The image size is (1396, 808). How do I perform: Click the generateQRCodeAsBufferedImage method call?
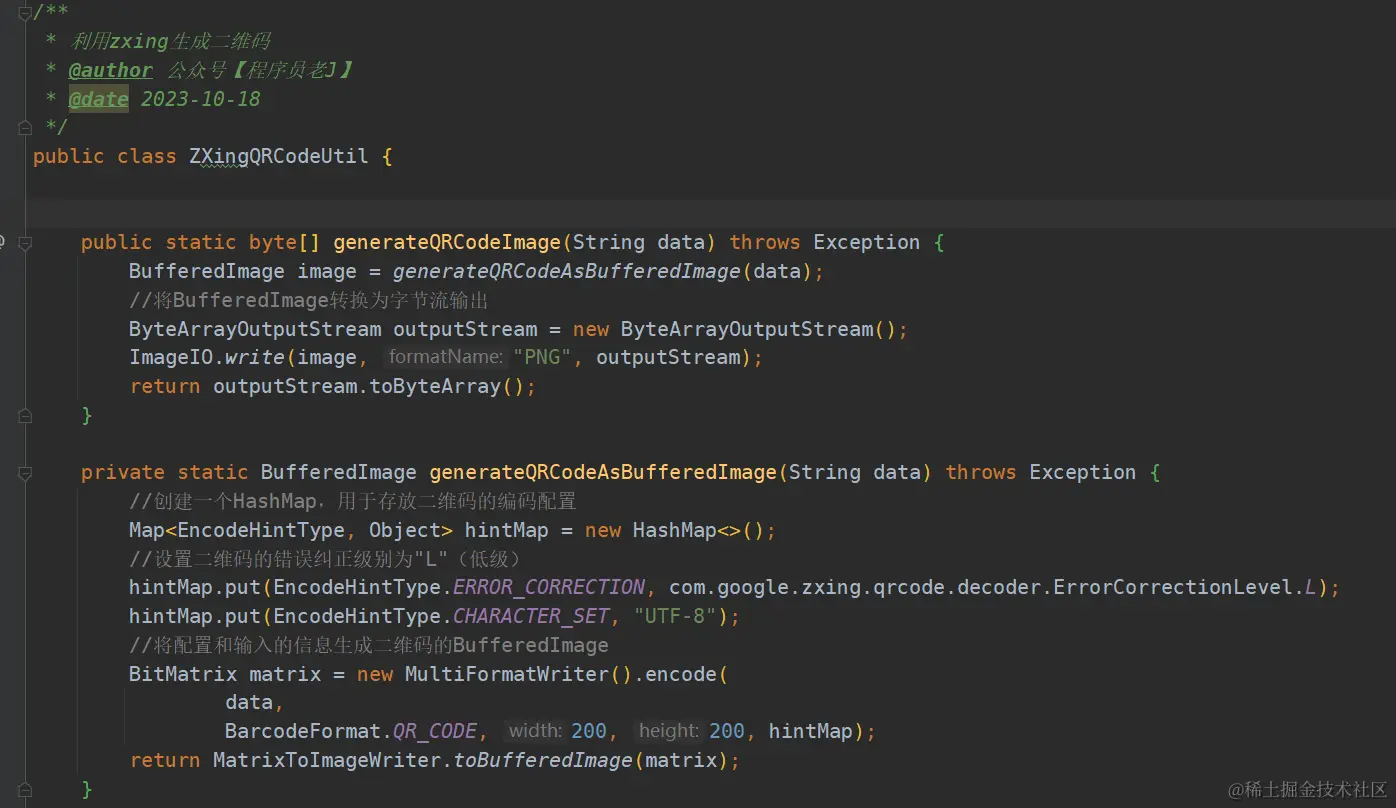[x=571, y=270]
